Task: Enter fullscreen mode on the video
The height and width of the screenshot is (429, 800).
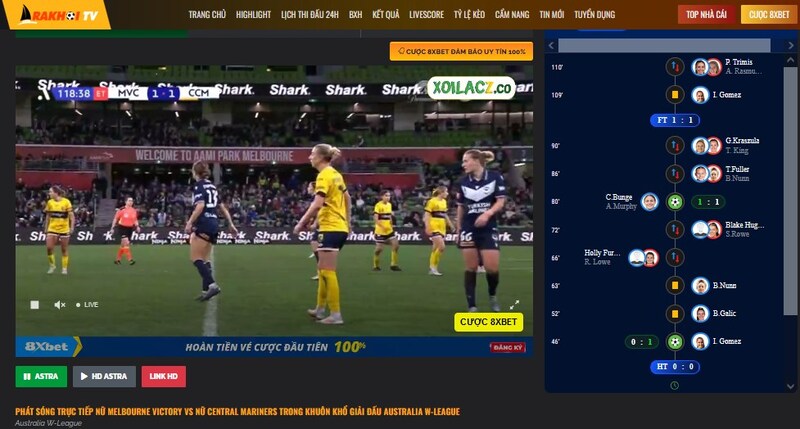Action: (514, 305)
